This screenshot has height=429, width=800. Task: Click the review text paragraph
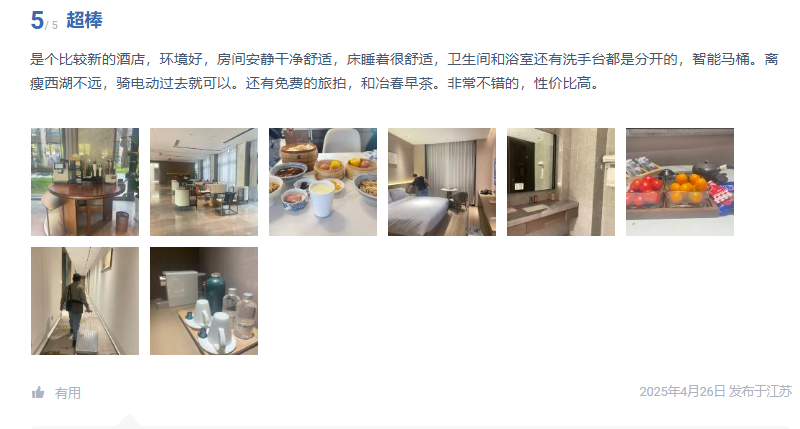click(x=404, y=71)
